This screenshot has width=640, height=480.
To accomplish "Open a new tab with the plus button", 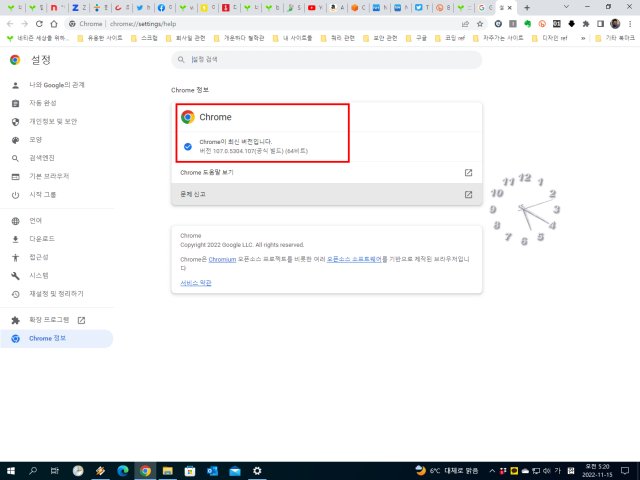I will (x=527, y=7).
